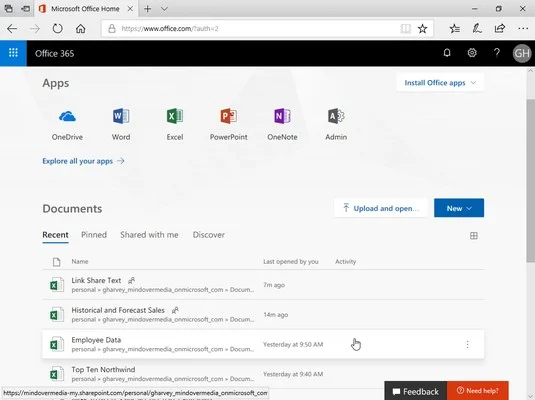Expand the Install Office apps dropdown

440,83
